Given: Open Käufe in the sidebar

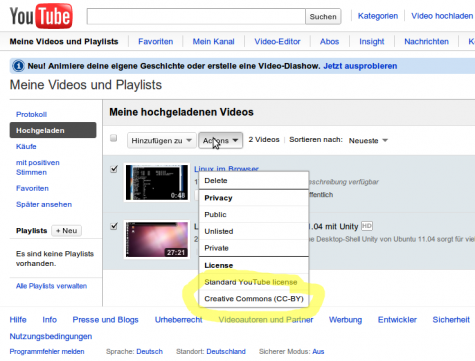Looking at the screenshot, I should (x=26, y=146).
